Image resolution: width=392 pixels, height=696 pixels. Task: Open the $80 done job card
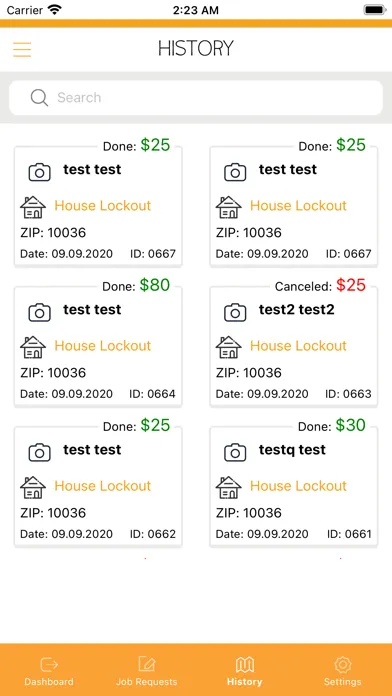click(x=98, y=346)
